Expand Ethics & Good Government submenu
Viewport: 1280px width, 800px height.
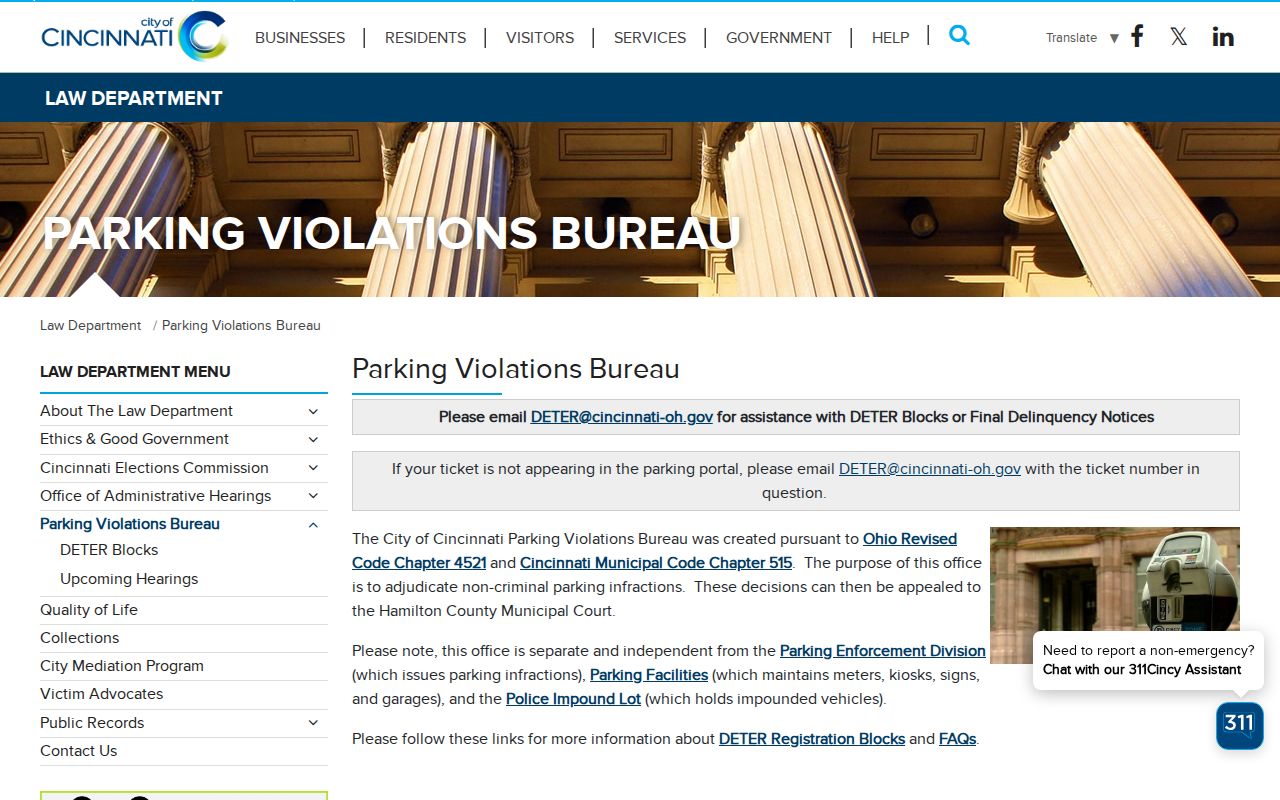(x=313, y=439)
